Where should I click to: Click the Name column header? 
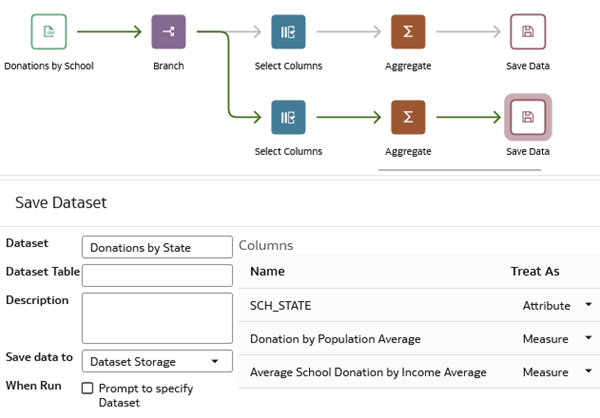click(x=267, y=271)
